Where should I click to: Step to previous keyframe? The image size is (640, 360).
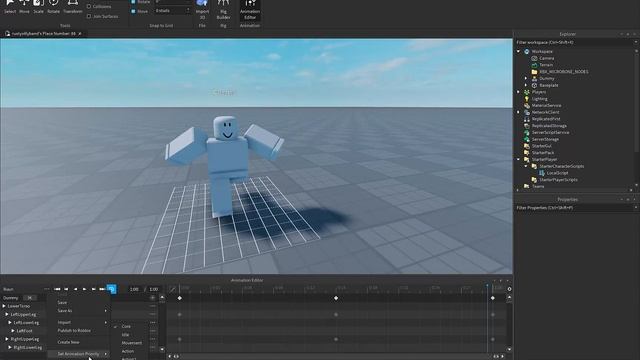point(66,289)
